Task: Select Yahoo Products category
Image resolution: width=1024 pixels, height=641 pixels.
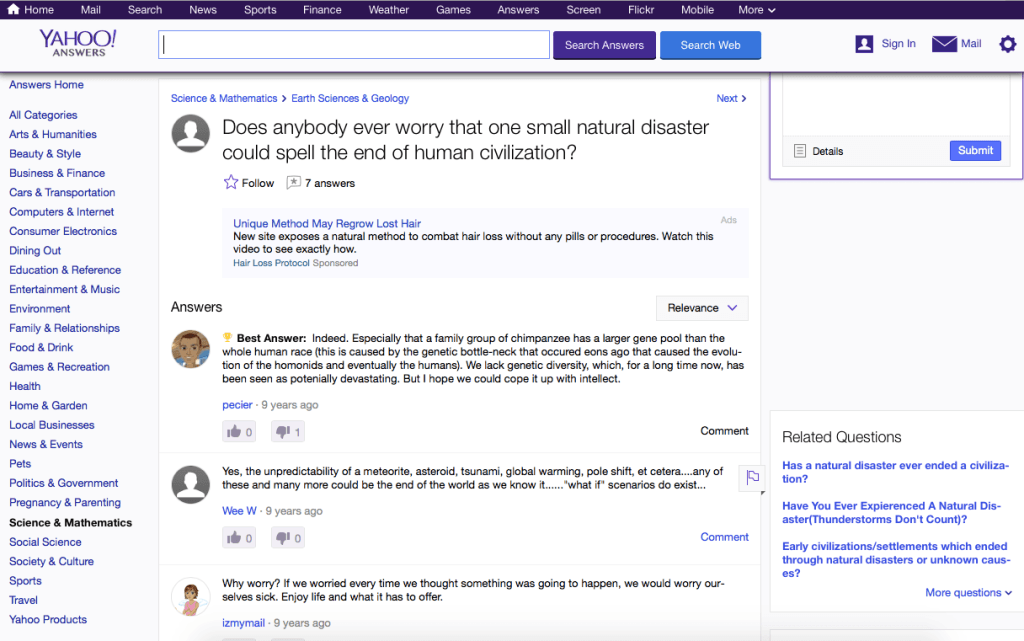Action: pyautogui.click(x=48, y=619)
